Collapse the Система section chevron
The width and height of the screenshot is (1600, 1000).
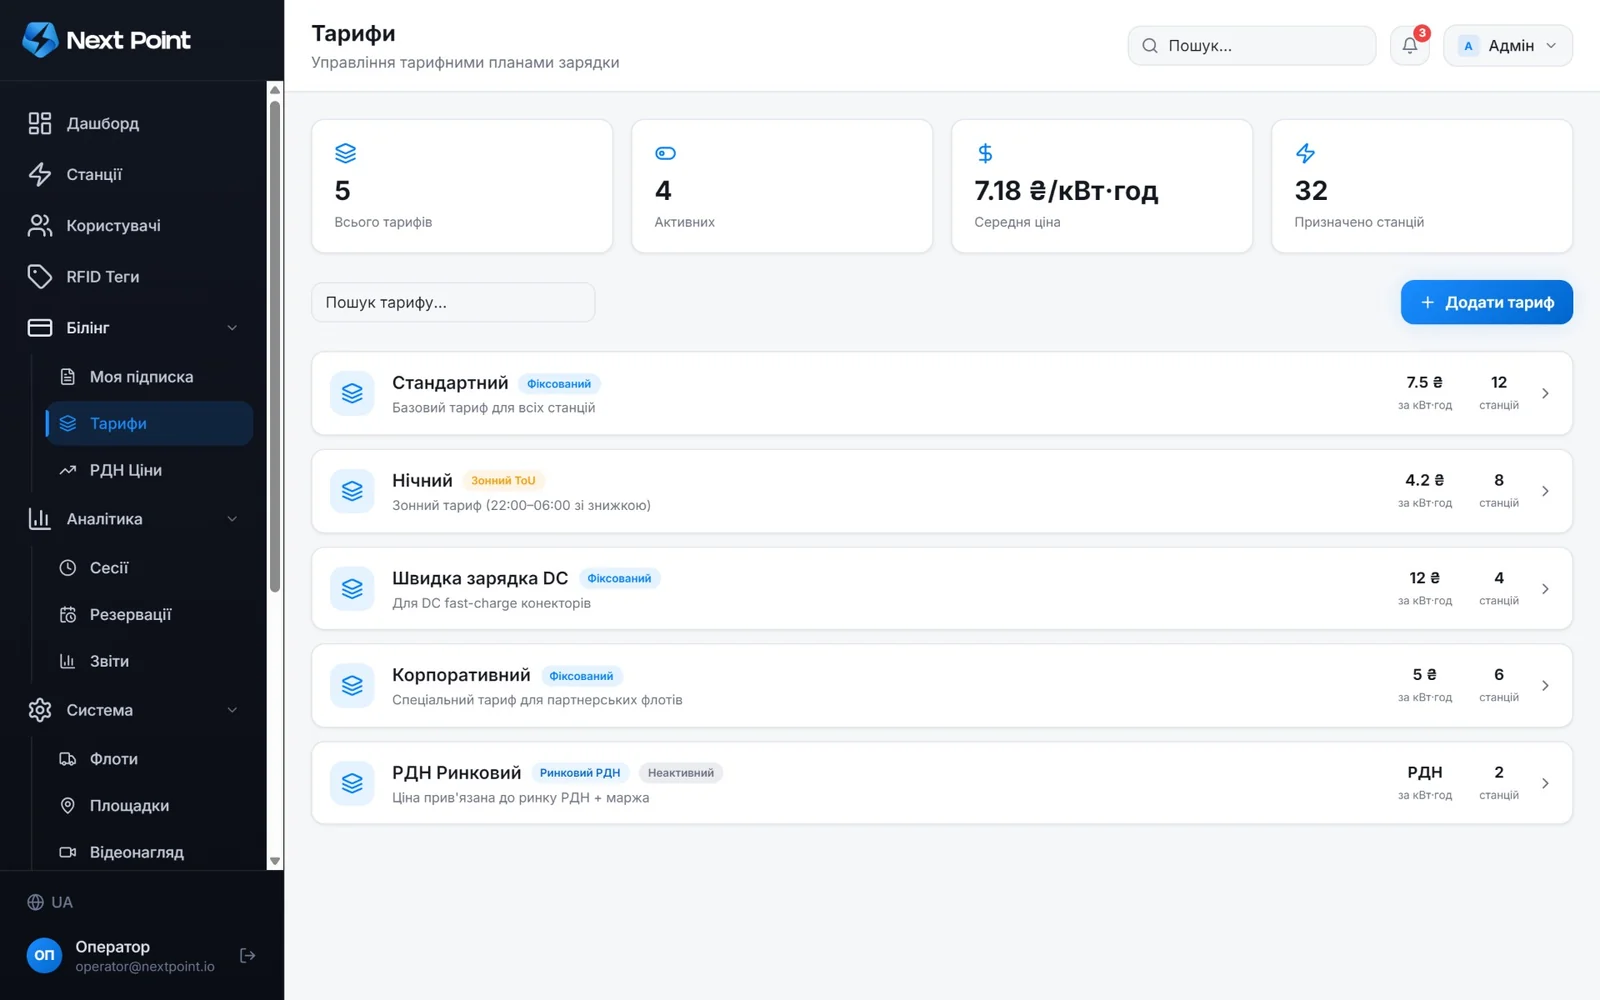click(232, 710)
